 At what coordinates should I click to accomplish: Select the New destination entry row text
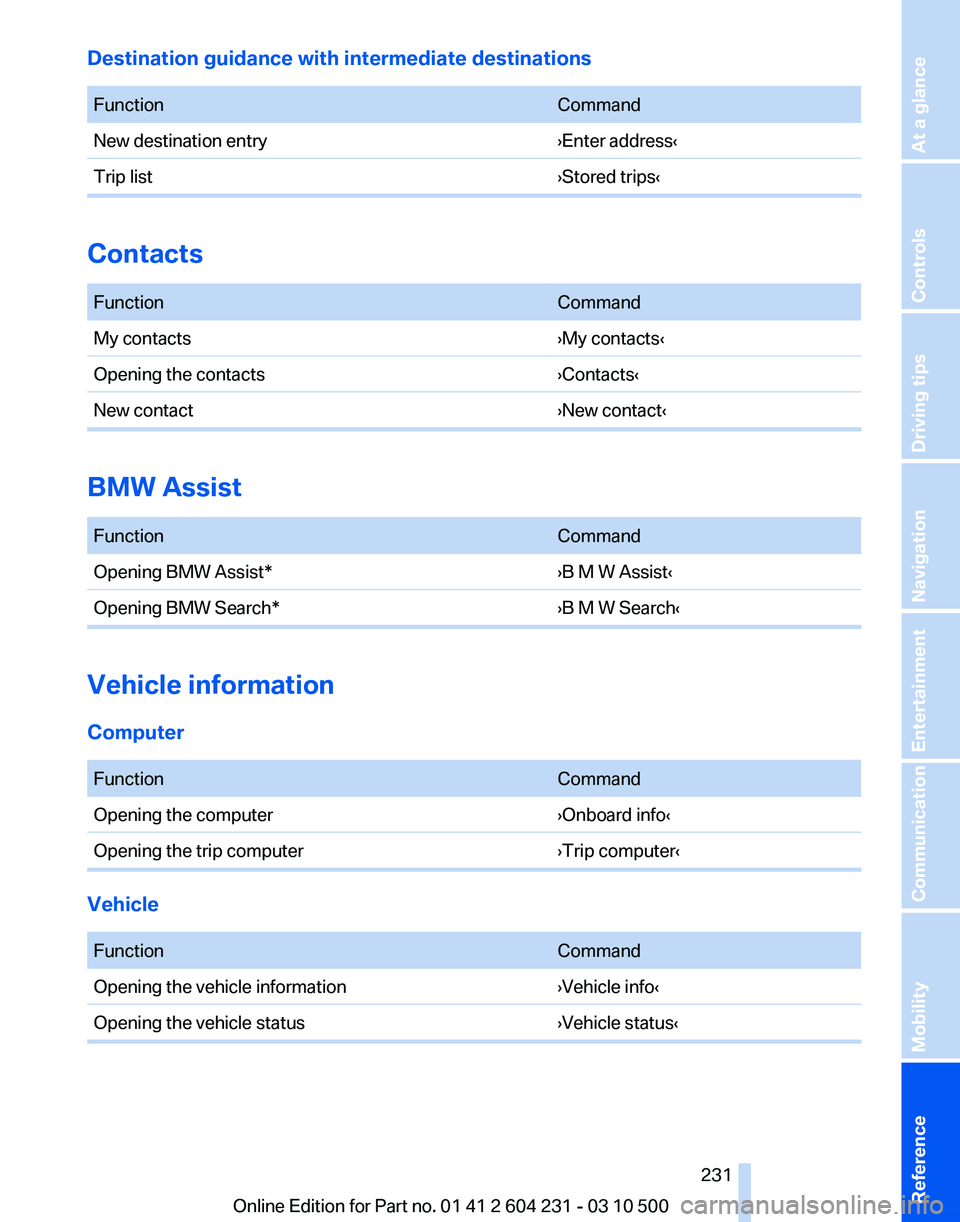pyautogui.click(x=180, y=141)
